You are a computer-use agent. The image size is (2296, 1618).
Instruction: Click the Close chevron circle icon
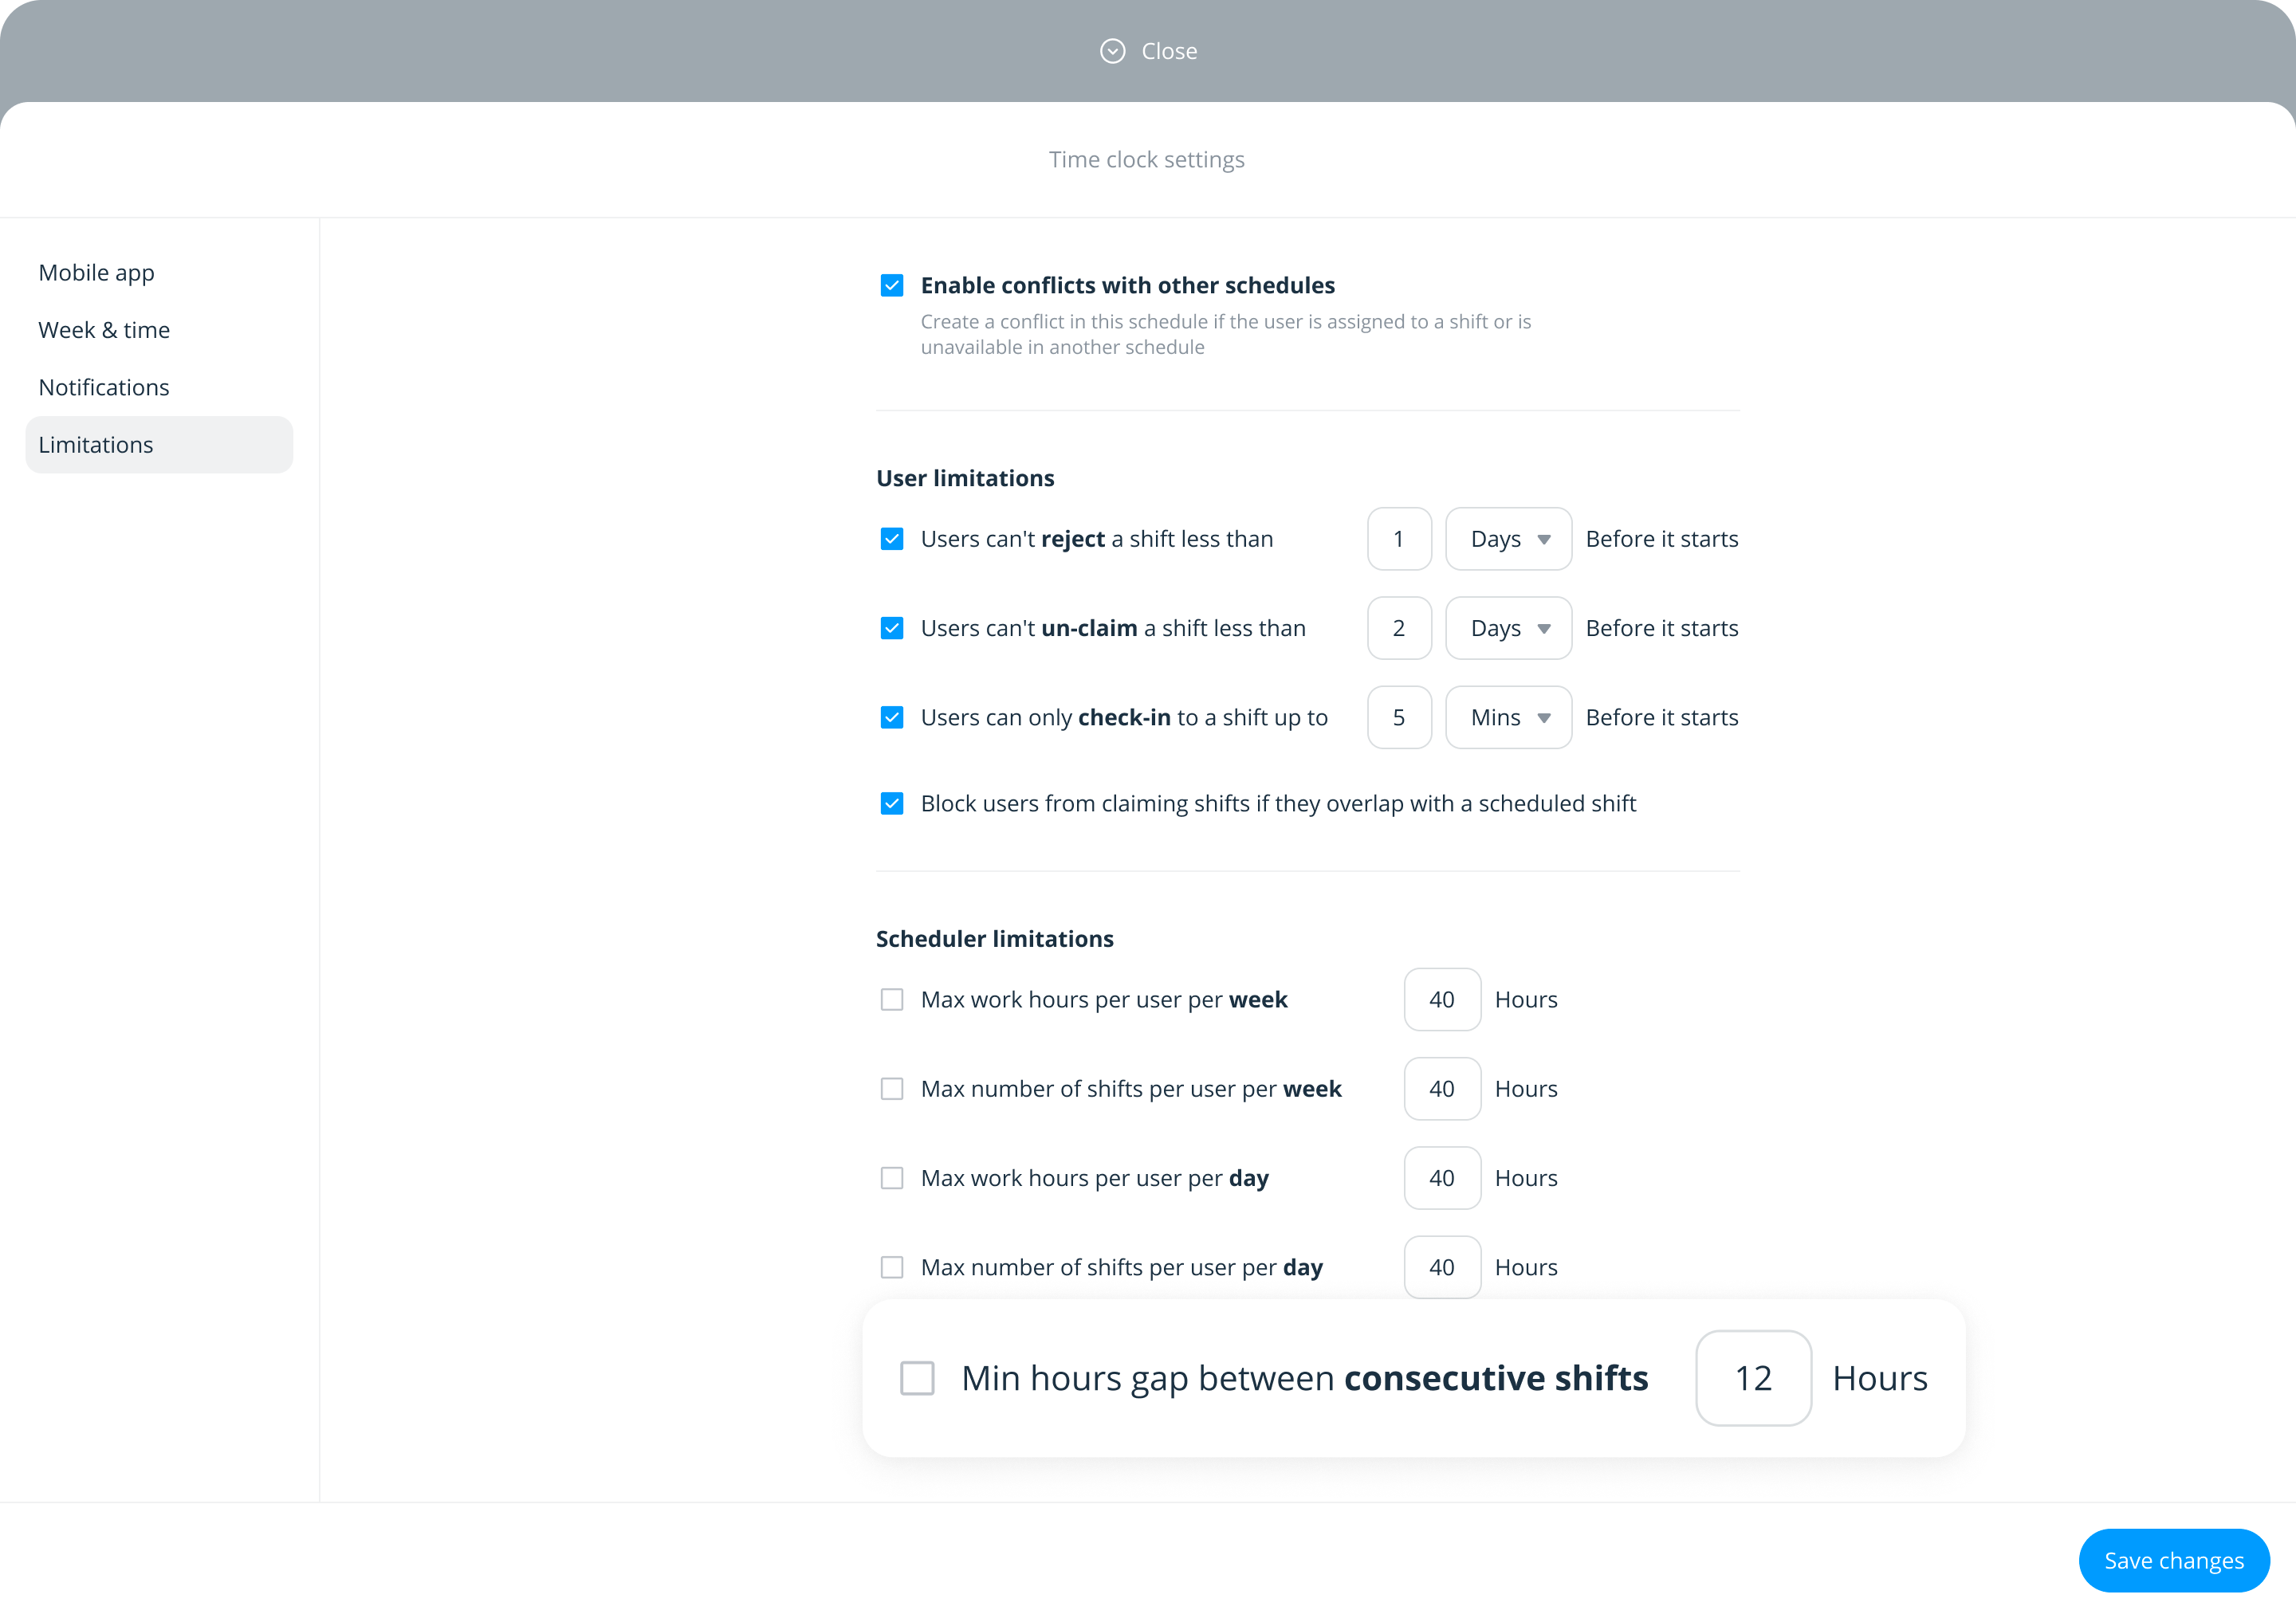click(x=1112, y=51)
